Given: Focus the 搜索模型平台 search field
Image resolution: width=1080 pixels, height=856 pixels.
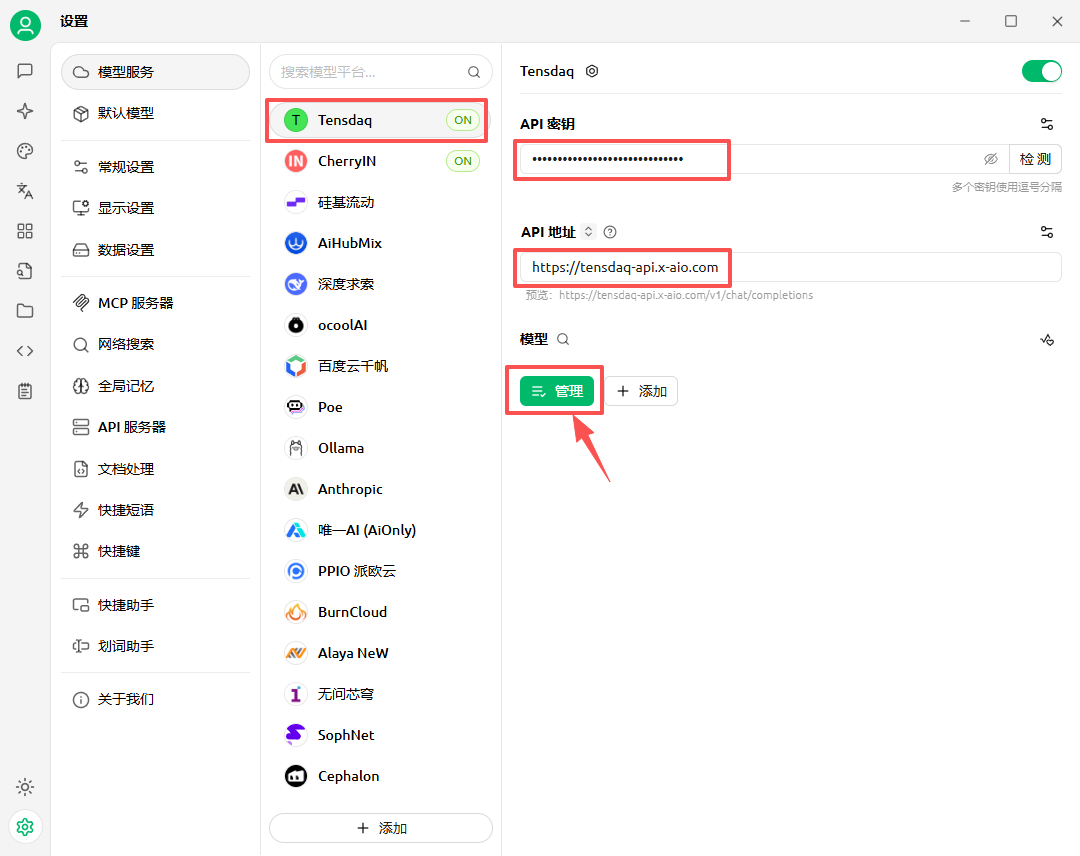Looking at the screenshot, I should (x=381, y=72).
